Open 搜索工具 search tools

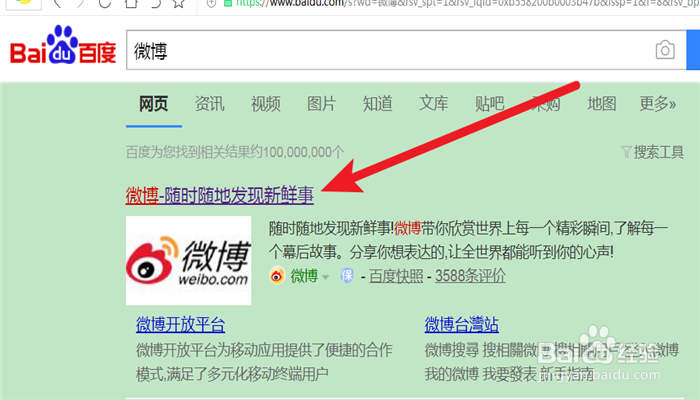pos(659,152)
